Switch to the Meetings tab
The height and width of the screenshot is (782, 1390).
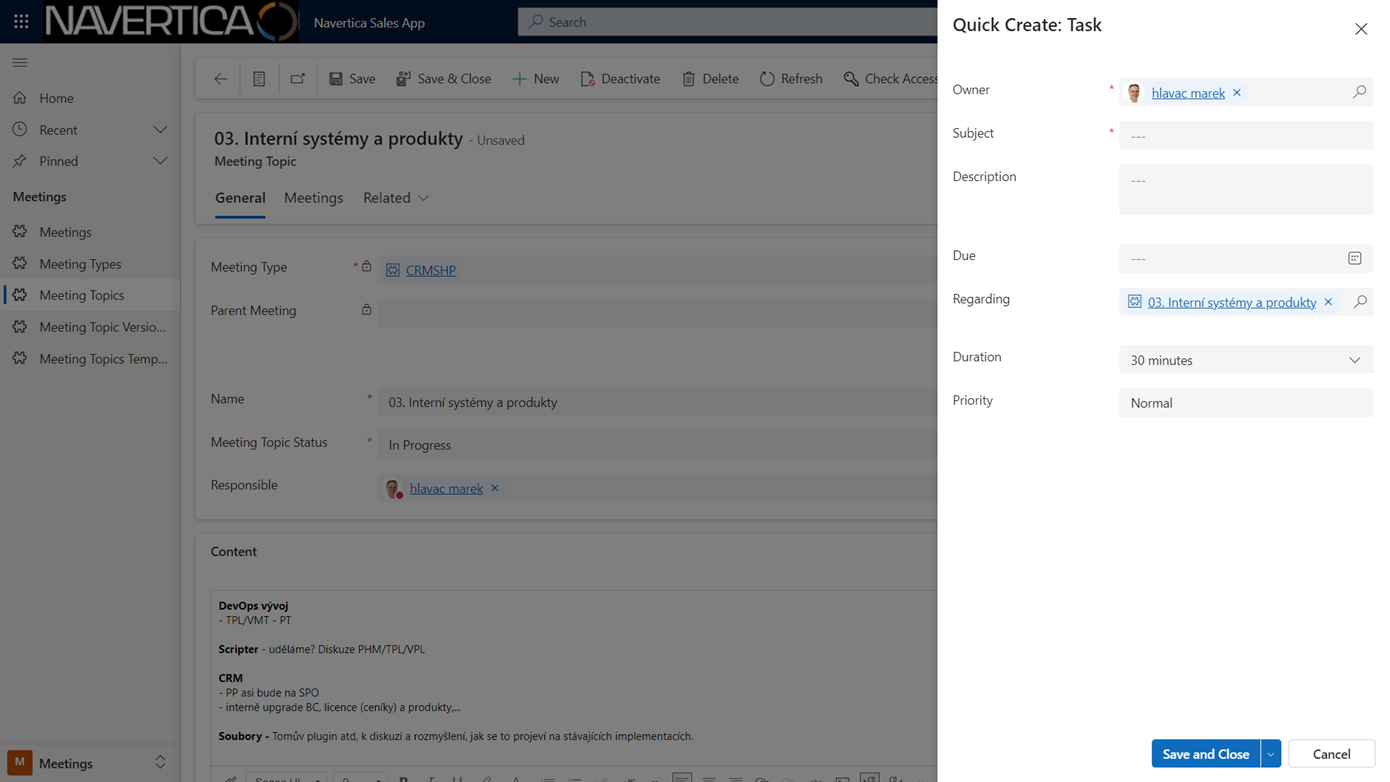pos(313,198)
